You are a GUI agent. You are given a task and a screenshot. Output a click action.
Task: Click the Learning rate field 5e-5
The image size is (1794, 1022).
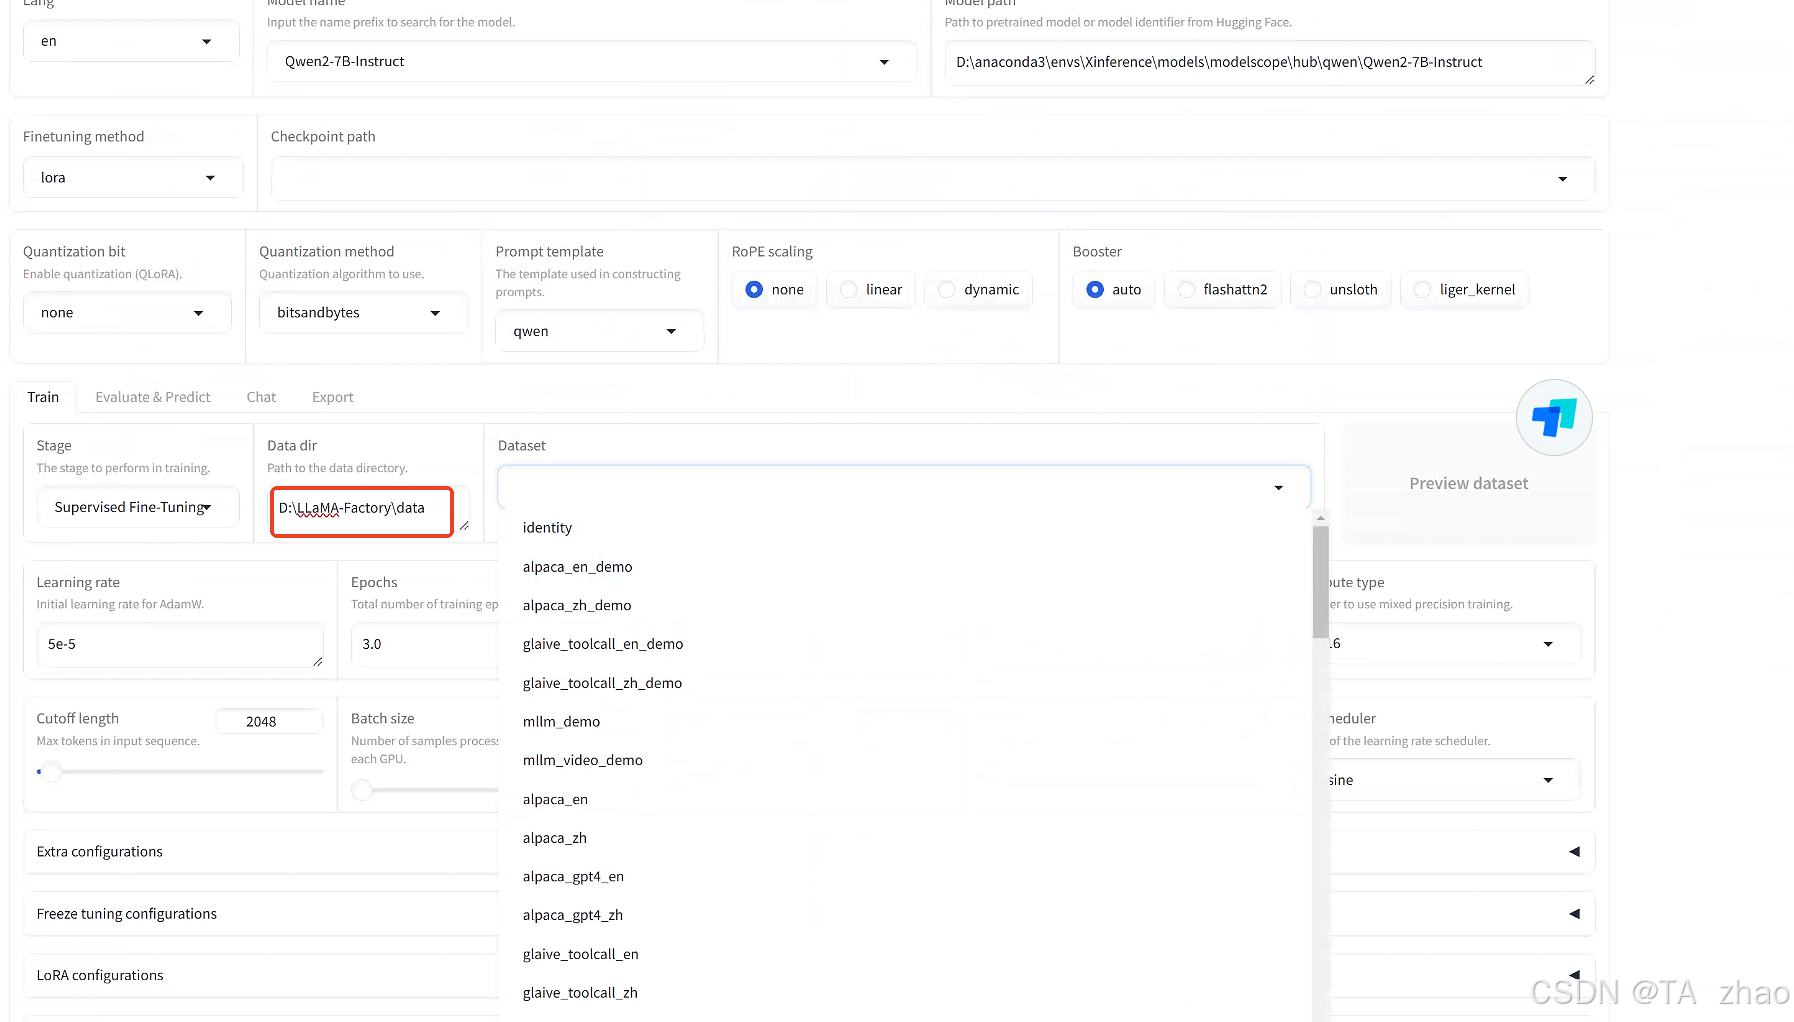pyautogui.click(x=180, y=645)
